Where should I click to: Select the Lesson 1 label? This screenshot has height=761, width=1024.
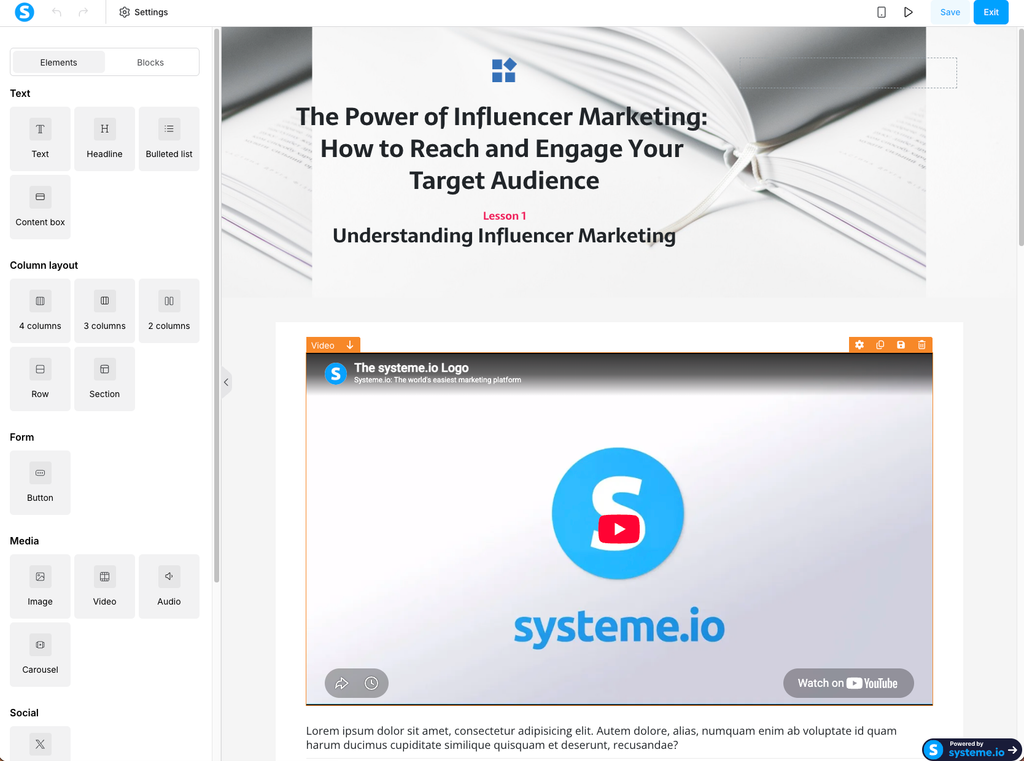click(504, 216)
